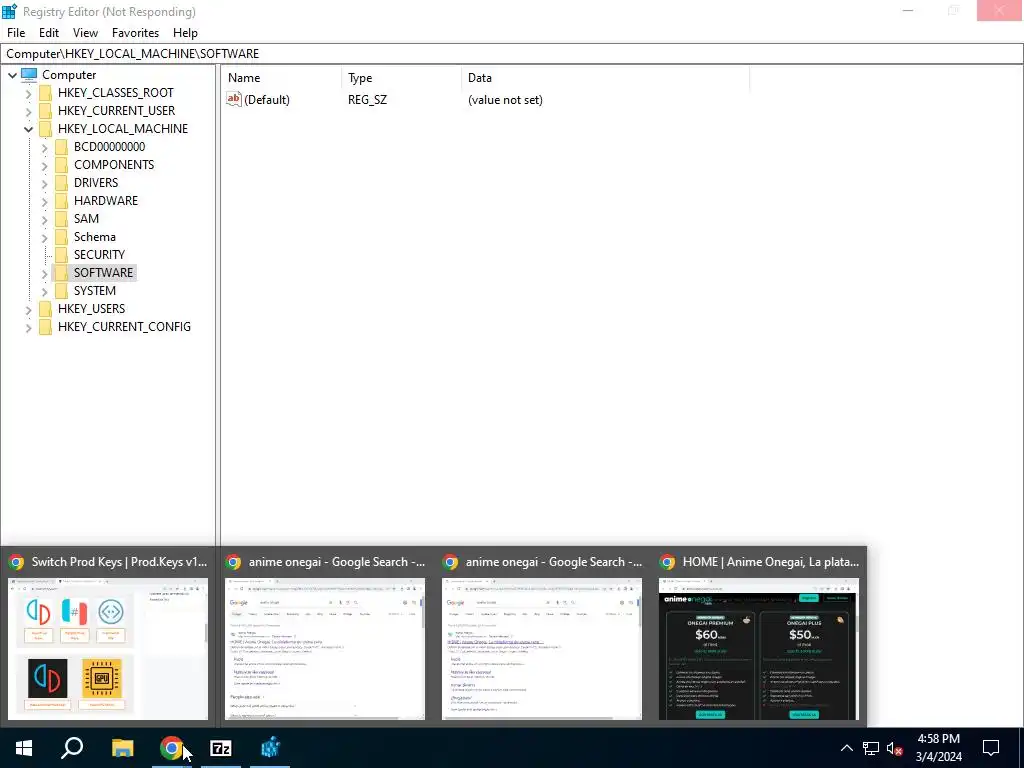Click the HKEY_CLASSES_ROOT folder icon
Viewport: 1024px width, 768px height.
pos(45,93)
